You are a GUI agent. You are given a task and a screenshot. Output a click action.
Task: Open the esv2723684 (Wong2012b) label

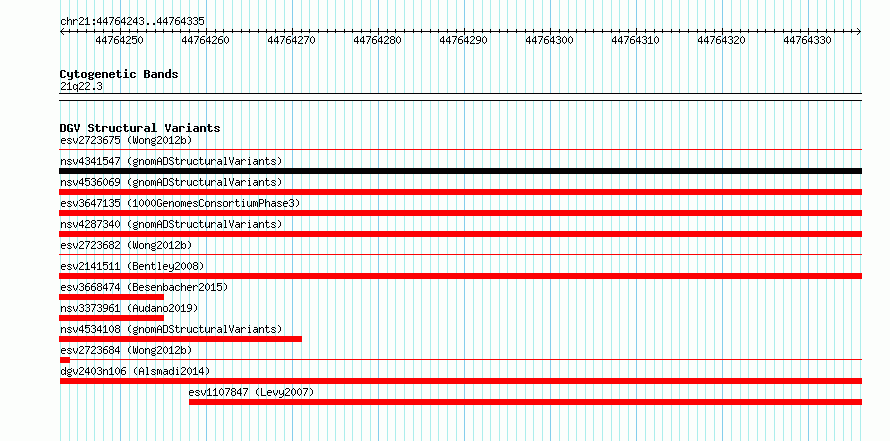point(125,350)
